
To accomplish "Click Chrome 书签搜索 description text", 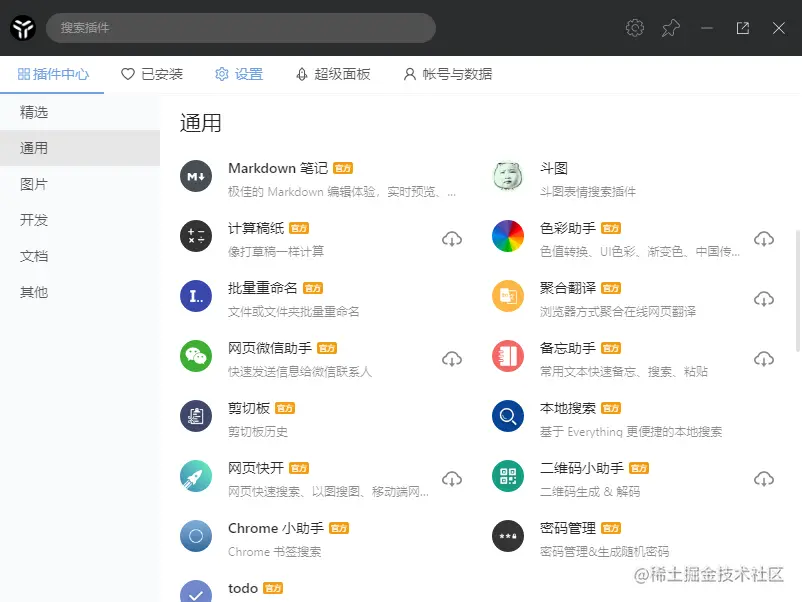I will click(x=275, y=551).
